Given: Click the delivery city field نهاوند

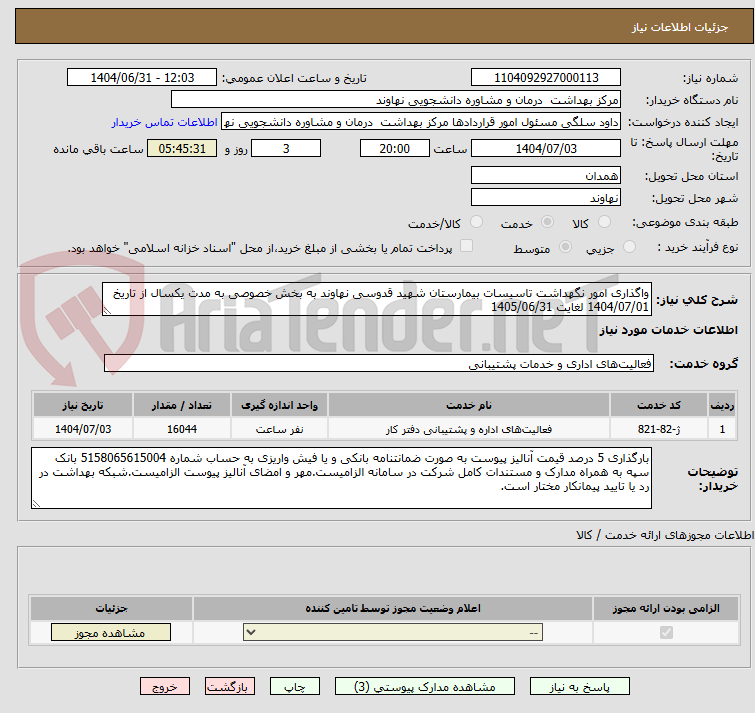Looking at the screenshot, I should pos(546,197).
